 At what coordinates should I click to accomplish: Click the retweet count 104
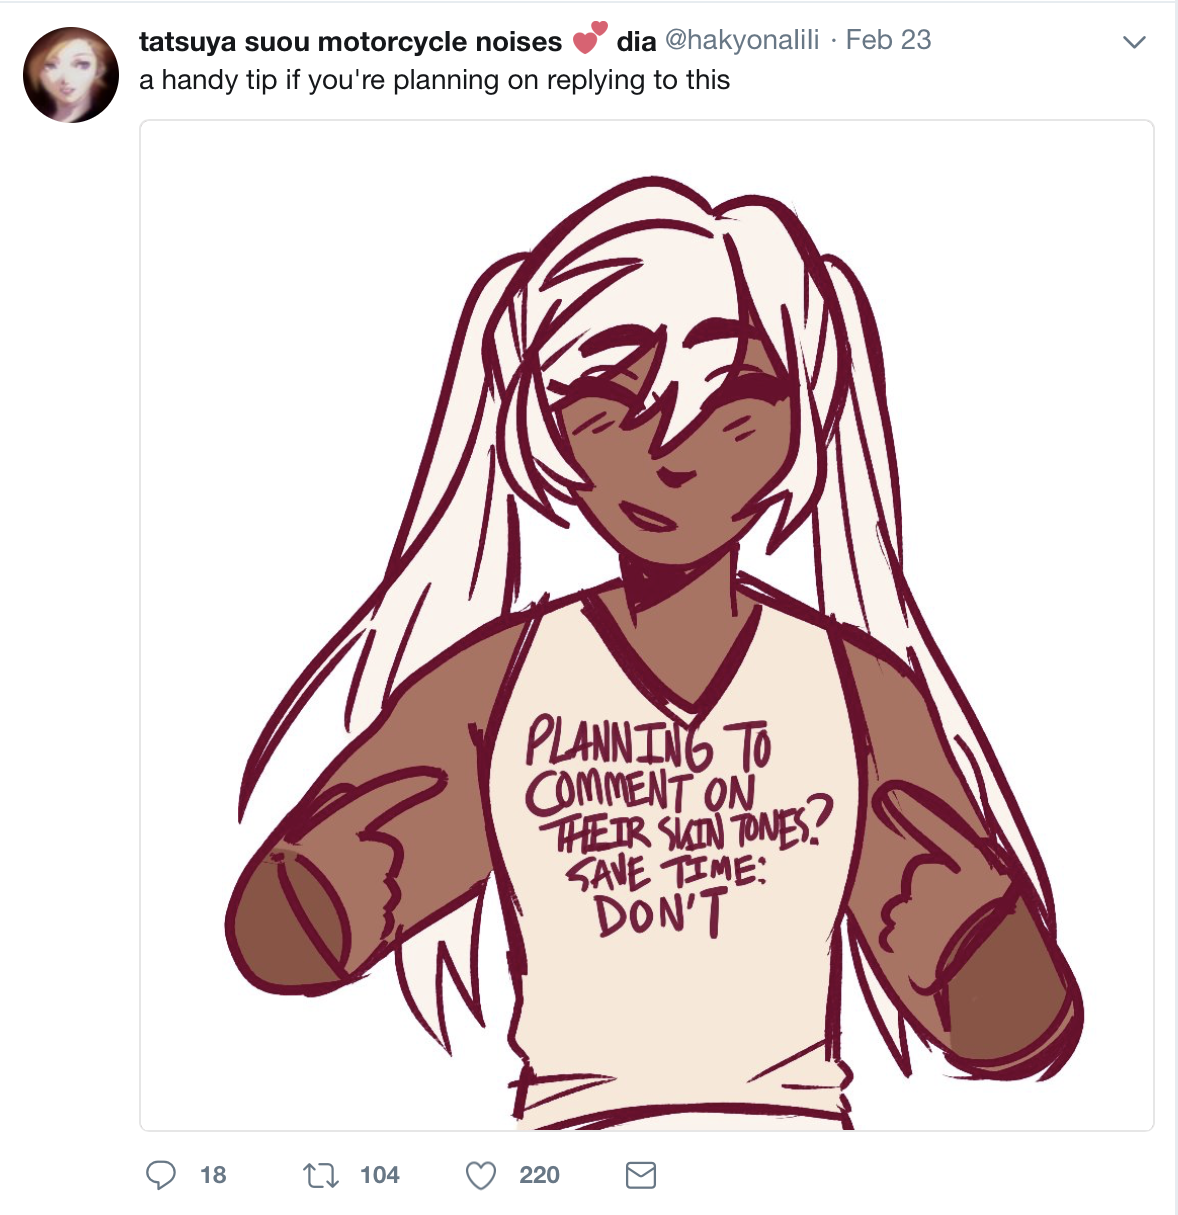(380, 1175)
